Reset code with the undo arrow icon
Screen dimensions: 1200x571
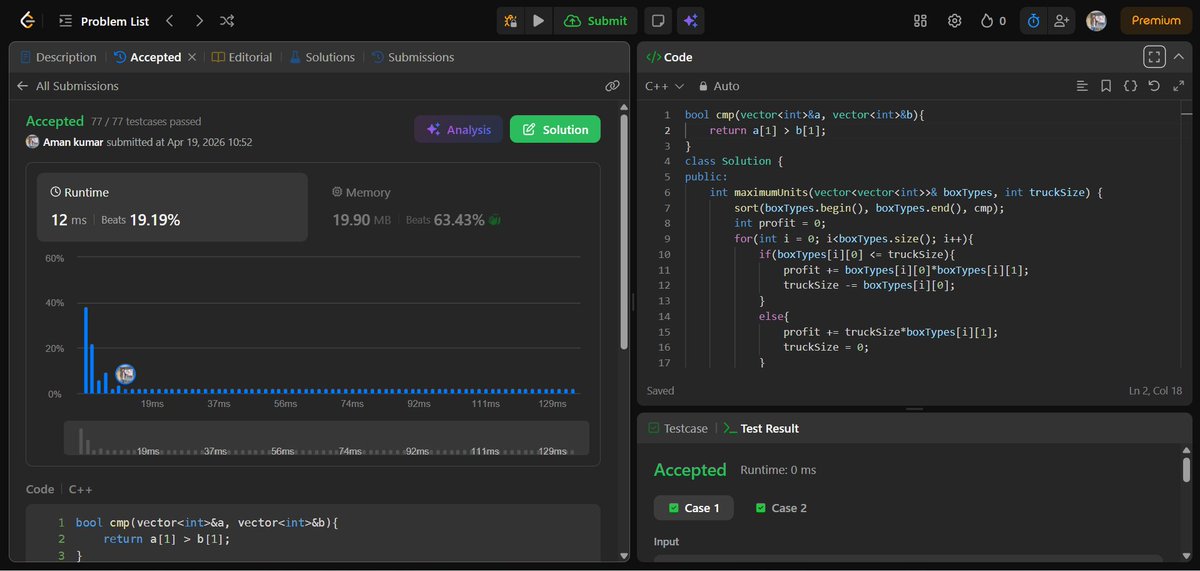click(1154, 86)
